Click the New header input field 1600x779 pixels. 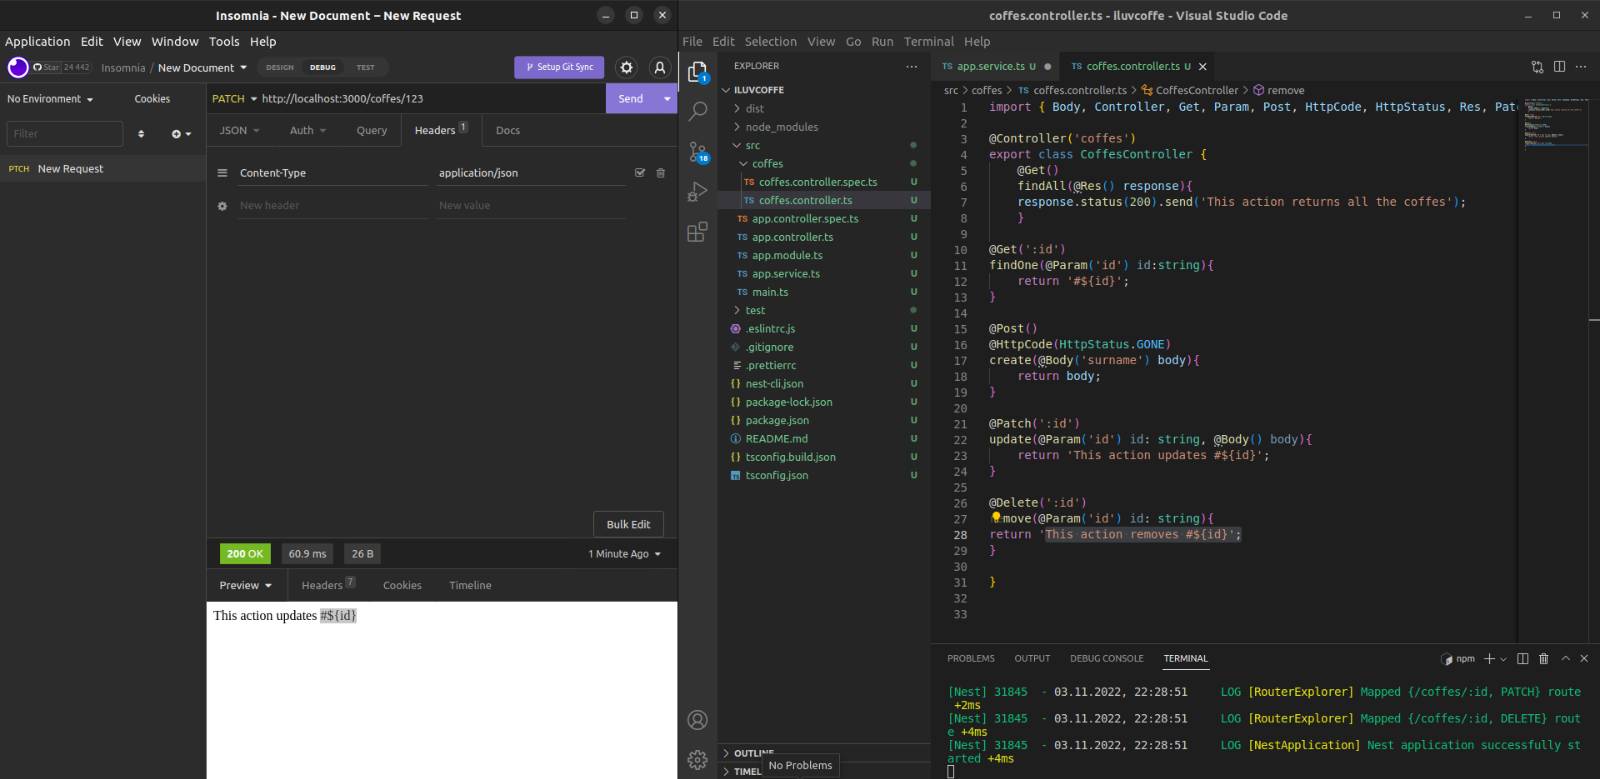click(x=332, y=205)
